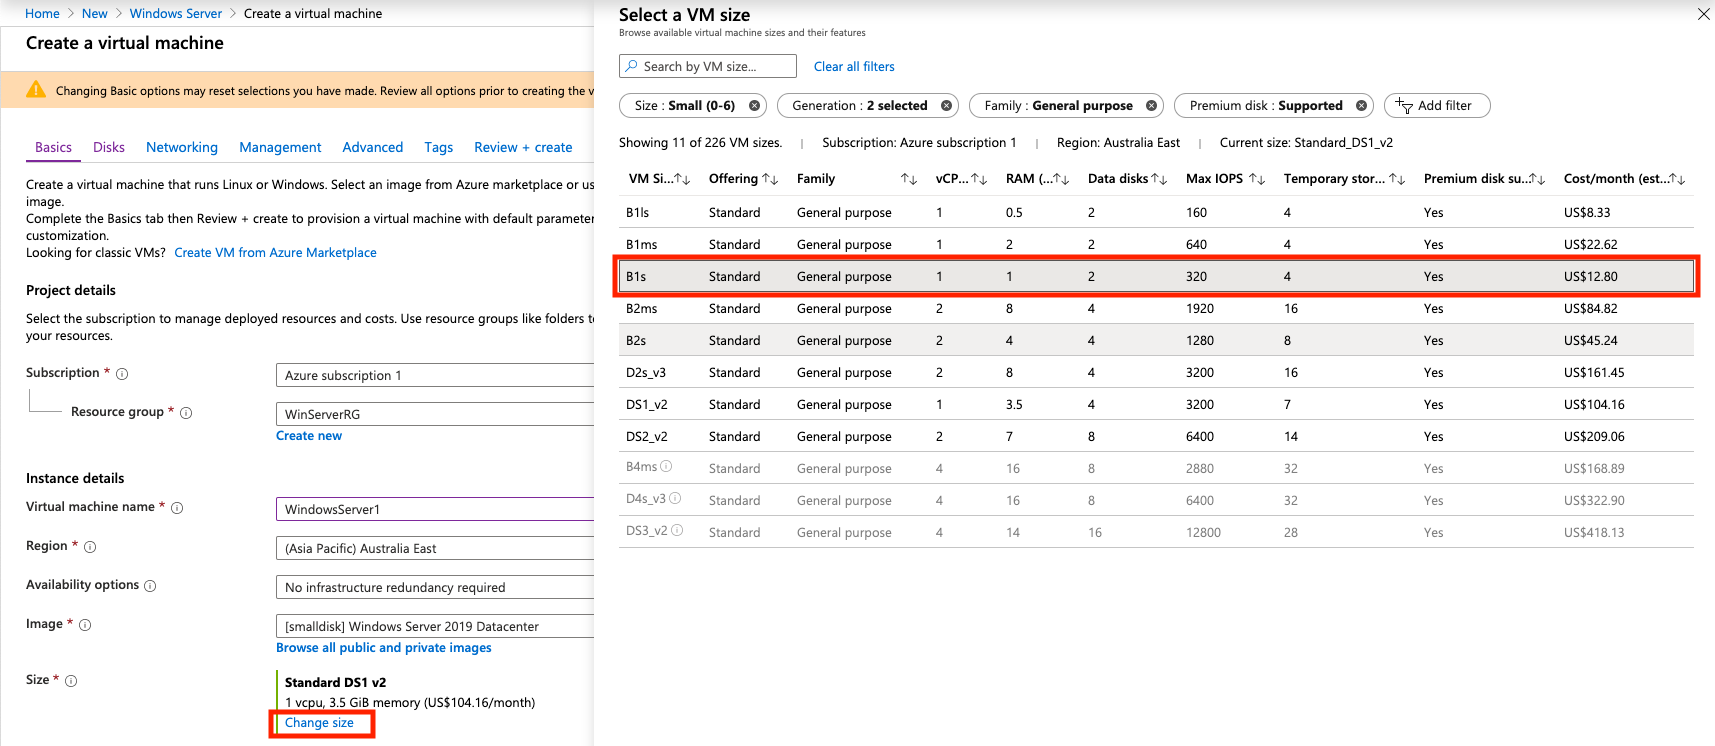Switch to the Networking tab
This screenshot has height=746, width=1715.
(x=181, y=147)
